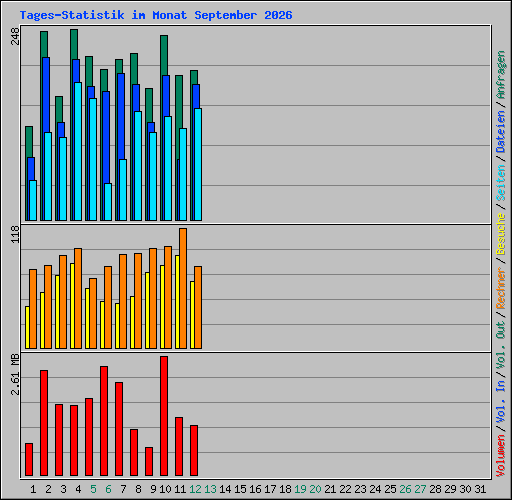Click the '2.61 MB' y-axis label
This screenshot has height=500, width=512.
pyautogui.click(x=15, y=374)
